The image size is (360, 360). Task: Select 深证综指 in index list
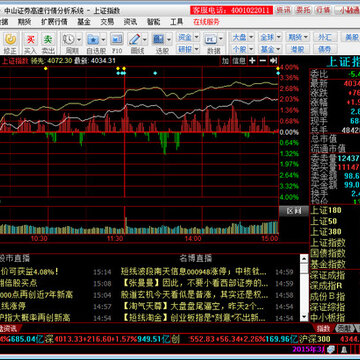click(x=328, y=307)
